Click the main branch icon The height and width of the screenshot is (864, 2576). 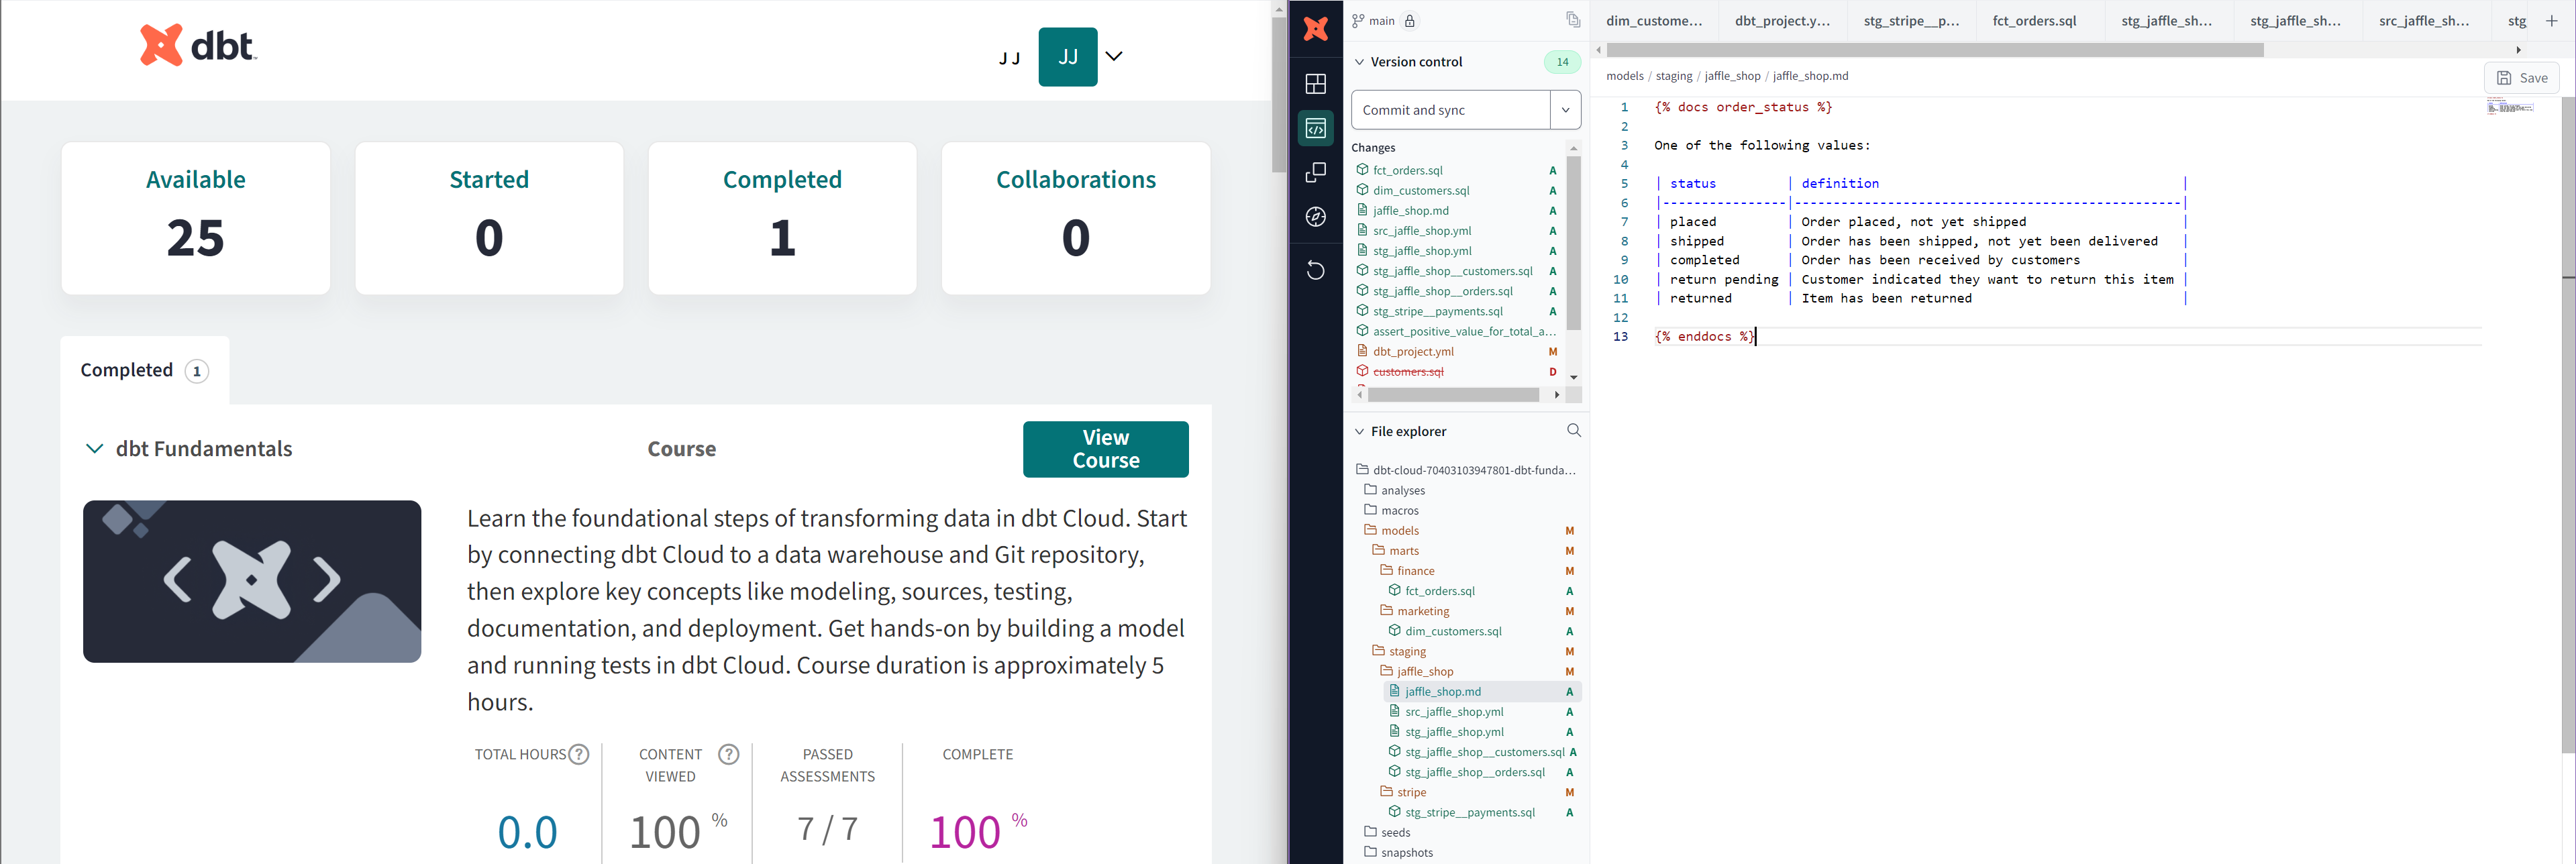point(1358,21)
